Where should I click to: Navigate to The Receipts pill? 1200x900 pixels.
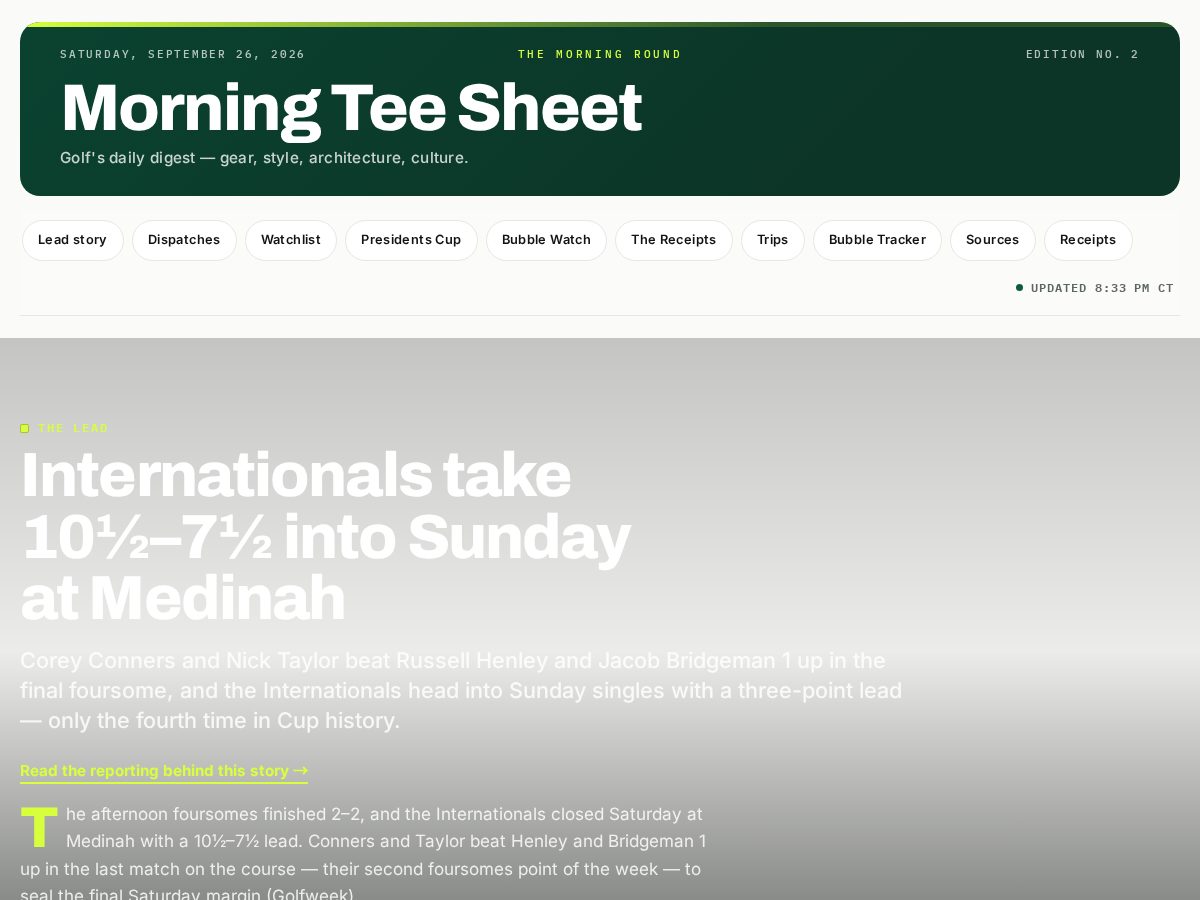pos(674,240)
